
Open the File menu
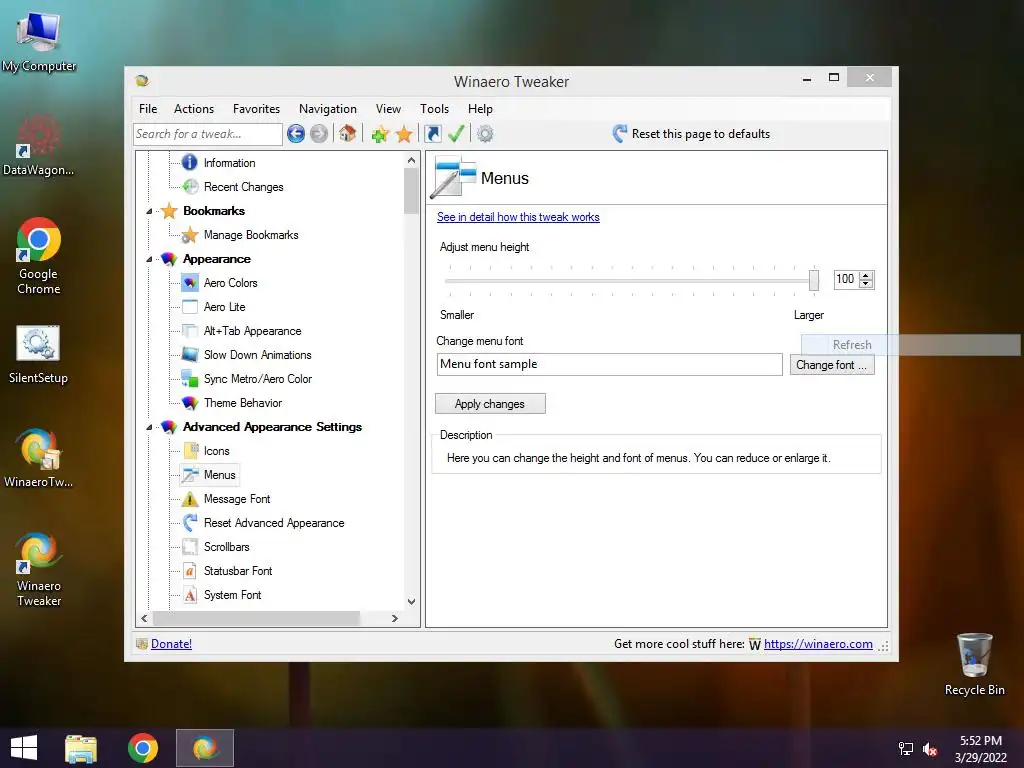click(148, 109)
